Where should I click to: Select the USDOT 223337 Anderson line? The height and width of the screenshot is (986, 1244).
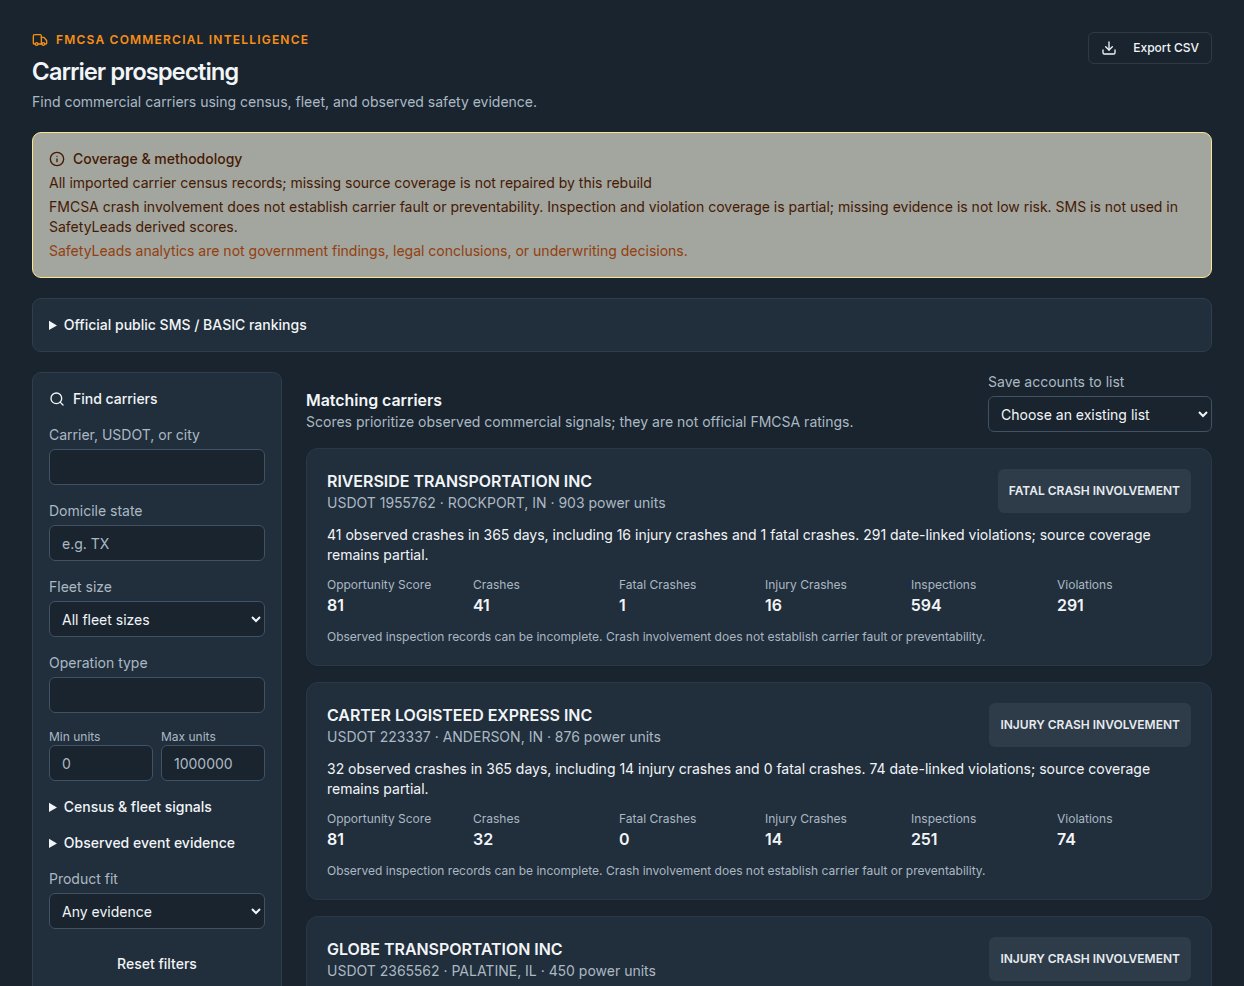[494, 737]
